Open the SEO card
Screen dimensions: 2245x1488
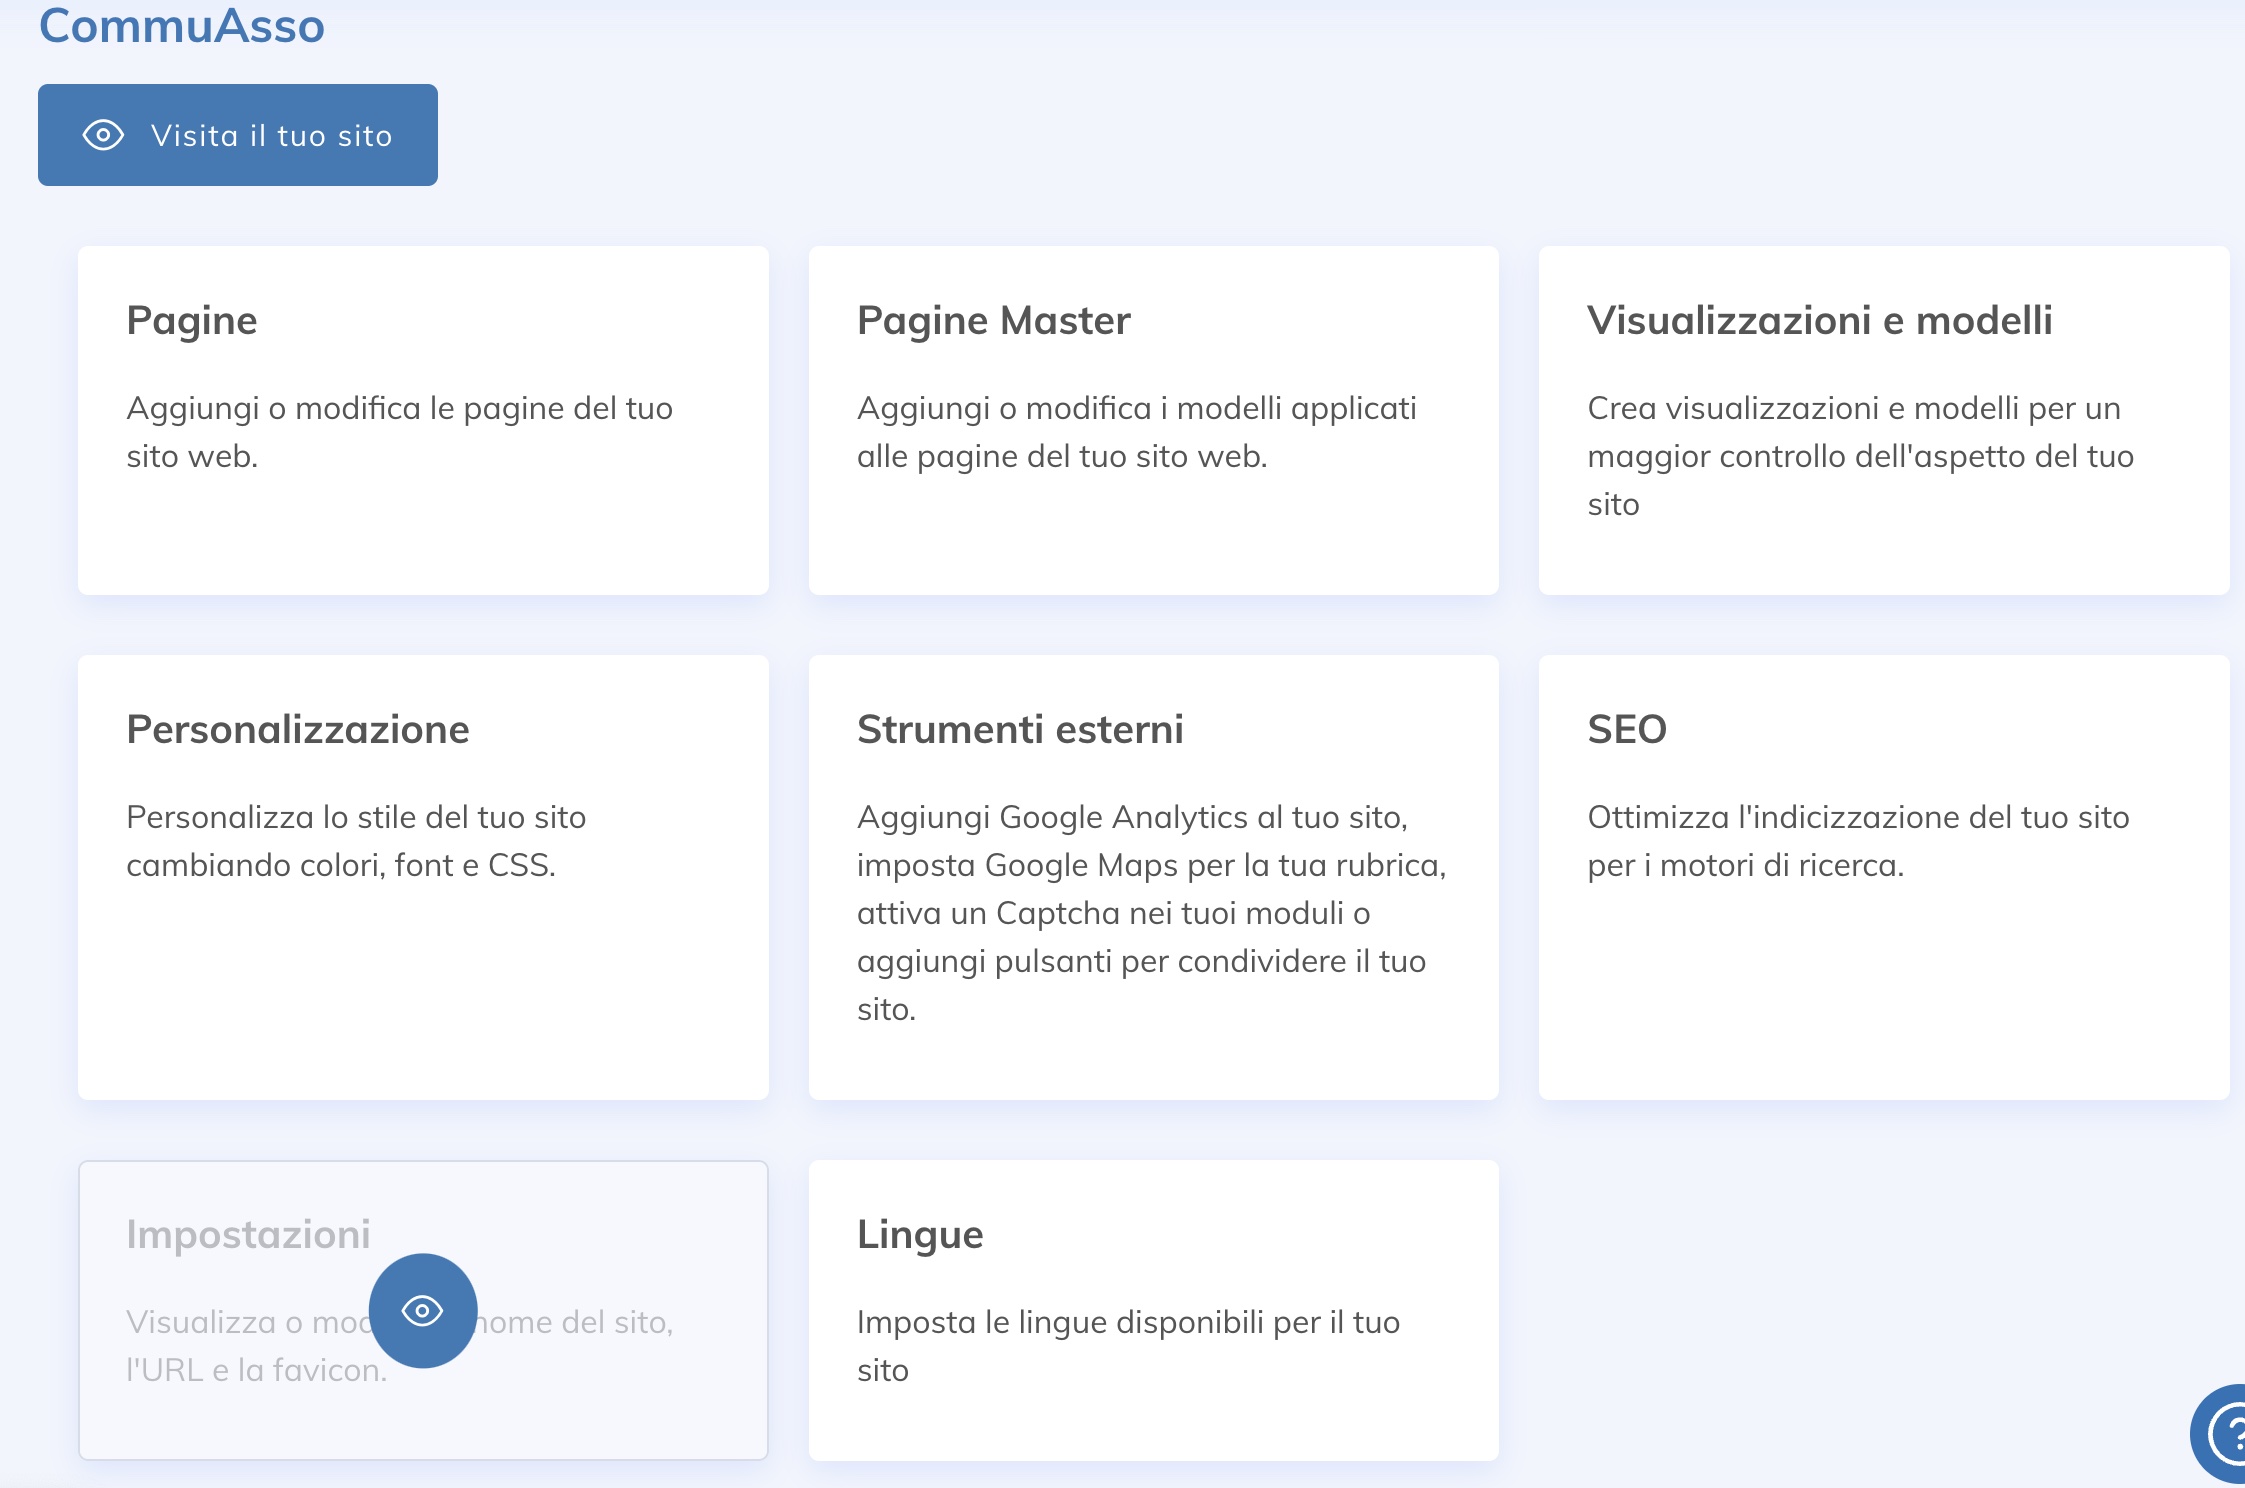[1884, 877]
